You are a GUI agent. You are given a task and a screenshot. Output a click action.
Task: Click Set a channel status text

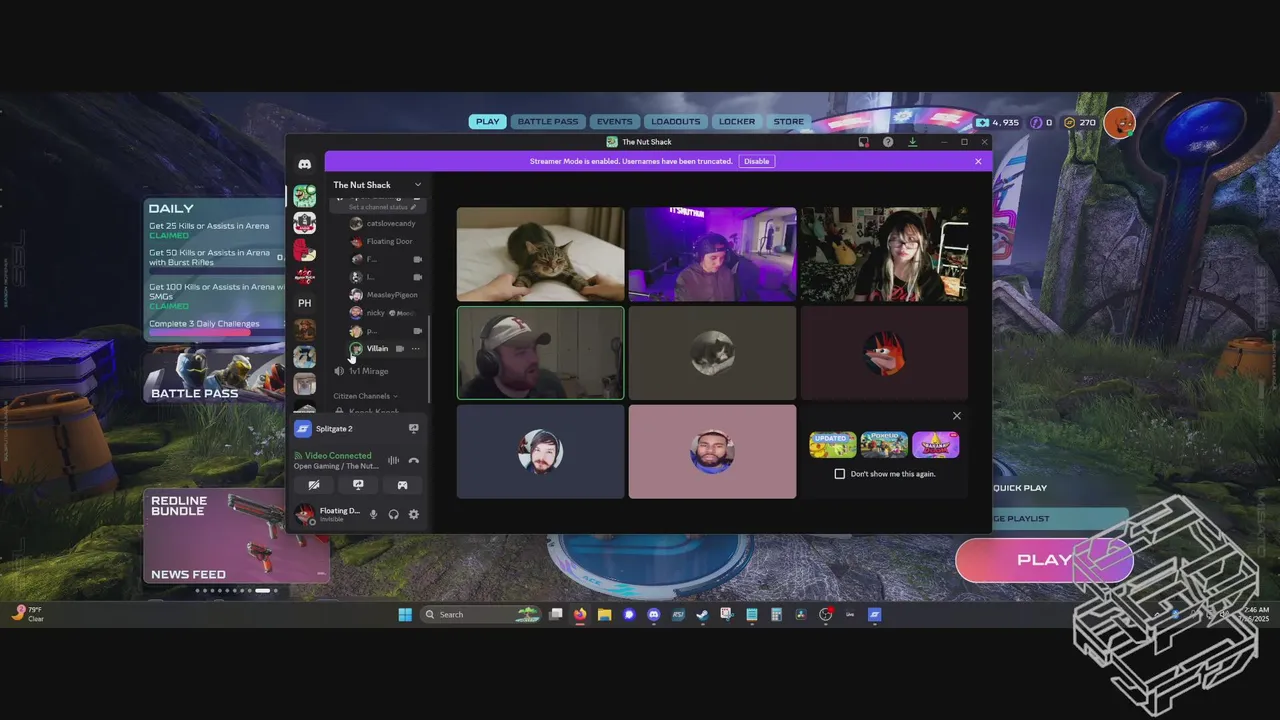coord(378,207)
